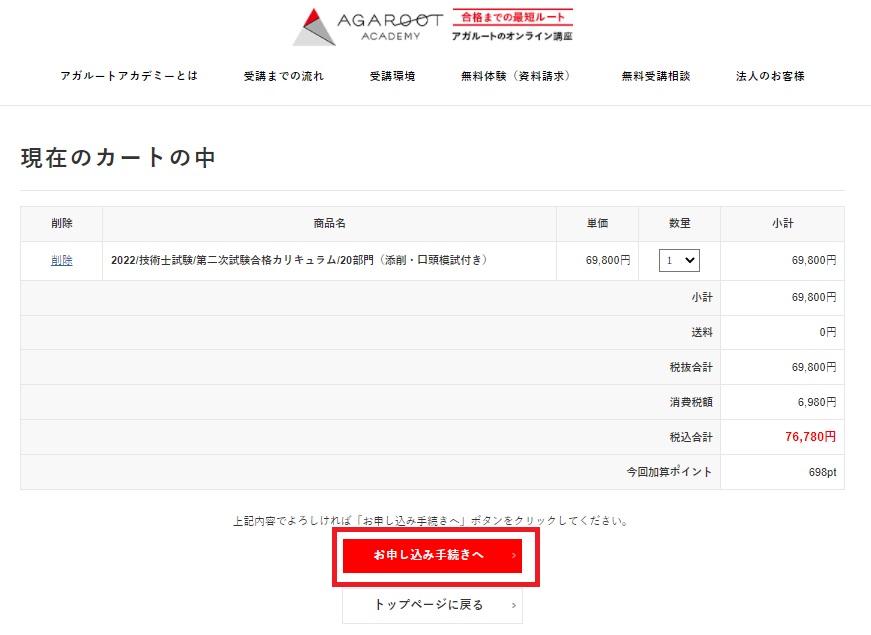Click the 削除 link to remove item
871x635 pixels.
coord(62,261)
